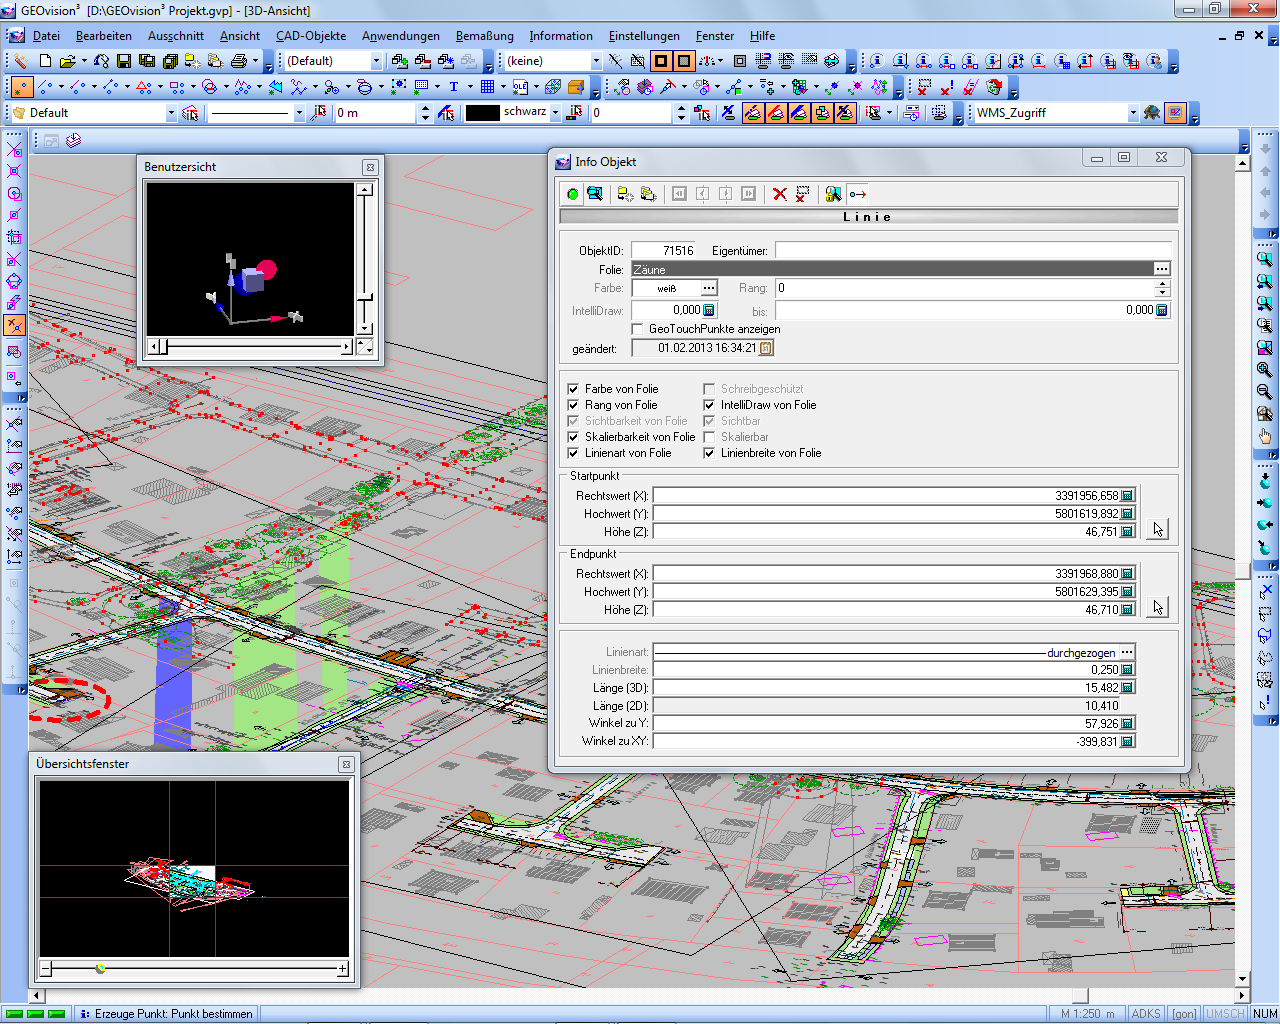Close the Übersichtsfenster panel

pos(346,764)
